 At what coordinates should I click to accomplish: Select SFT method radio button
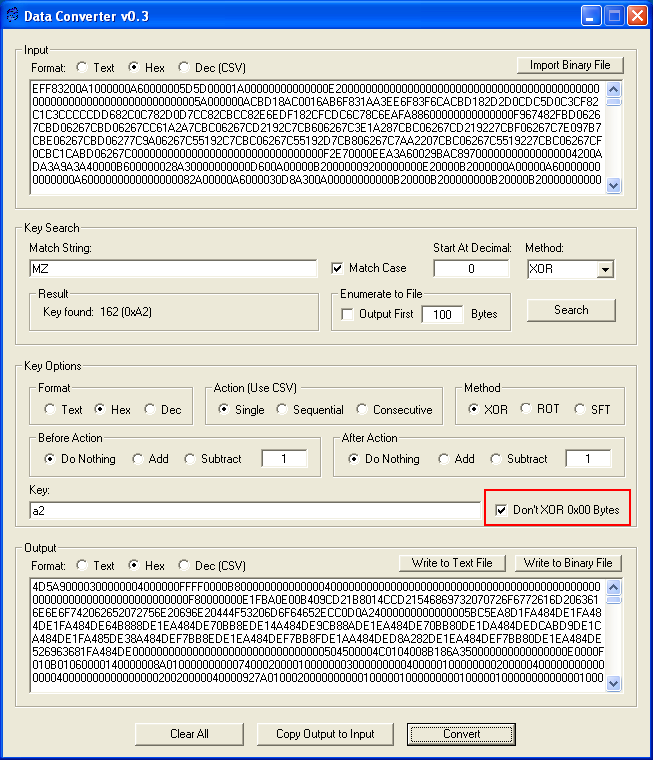[579, 410]
